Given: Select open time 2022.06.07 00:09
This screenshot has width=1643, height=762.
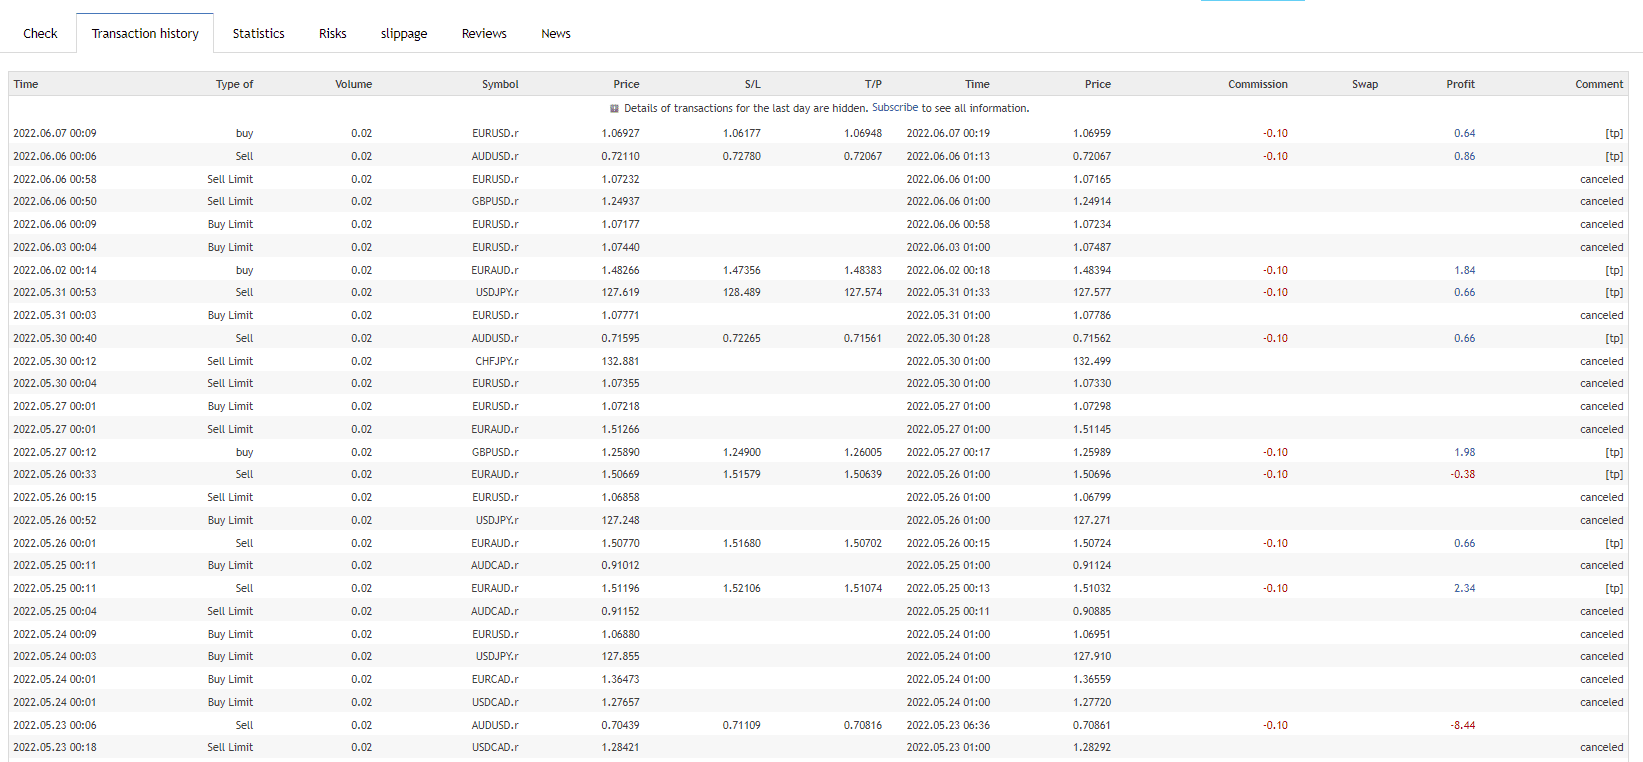Looking at the screenshot, I should [55, 133].
